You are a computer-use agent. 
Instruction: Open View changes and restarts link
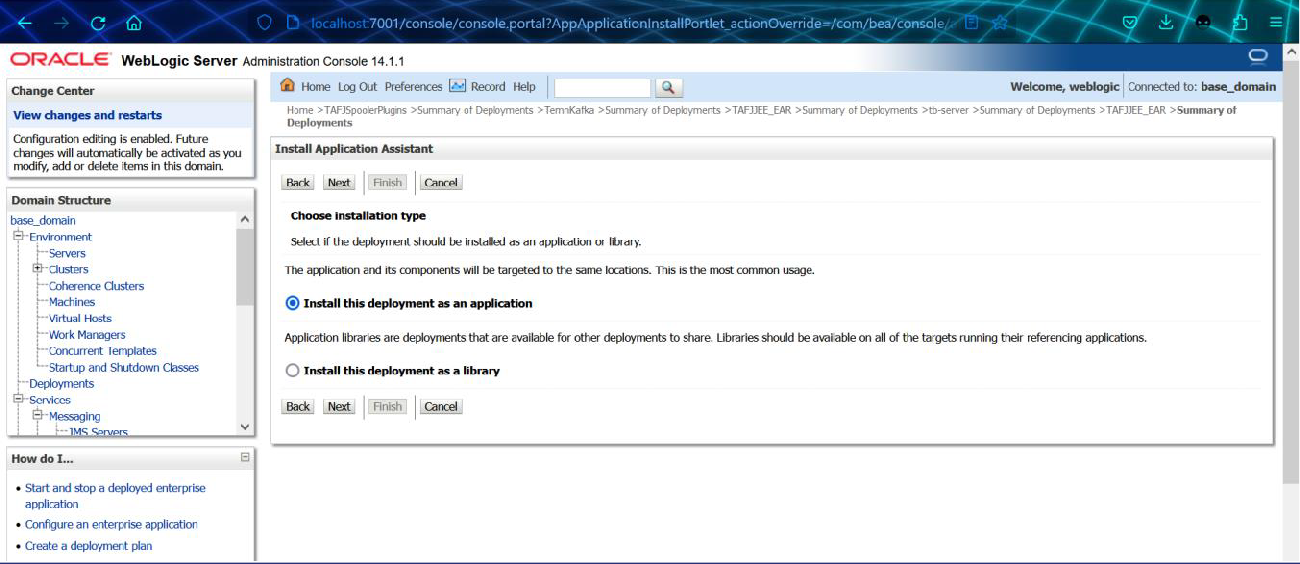pos(87,115)
